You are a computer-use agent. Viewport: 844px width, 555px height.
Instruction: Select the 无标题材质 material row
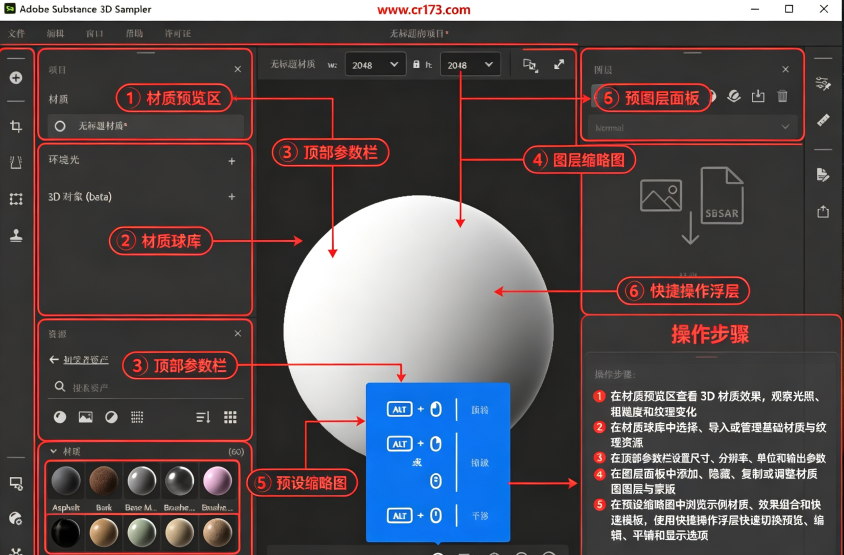145,126
